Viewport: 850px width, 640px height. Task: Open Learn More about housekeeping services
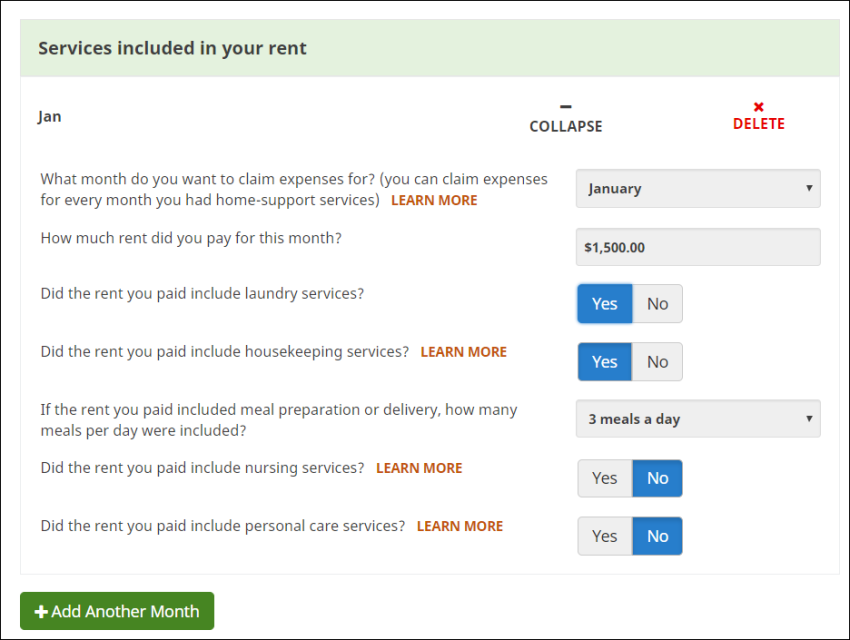463,352
